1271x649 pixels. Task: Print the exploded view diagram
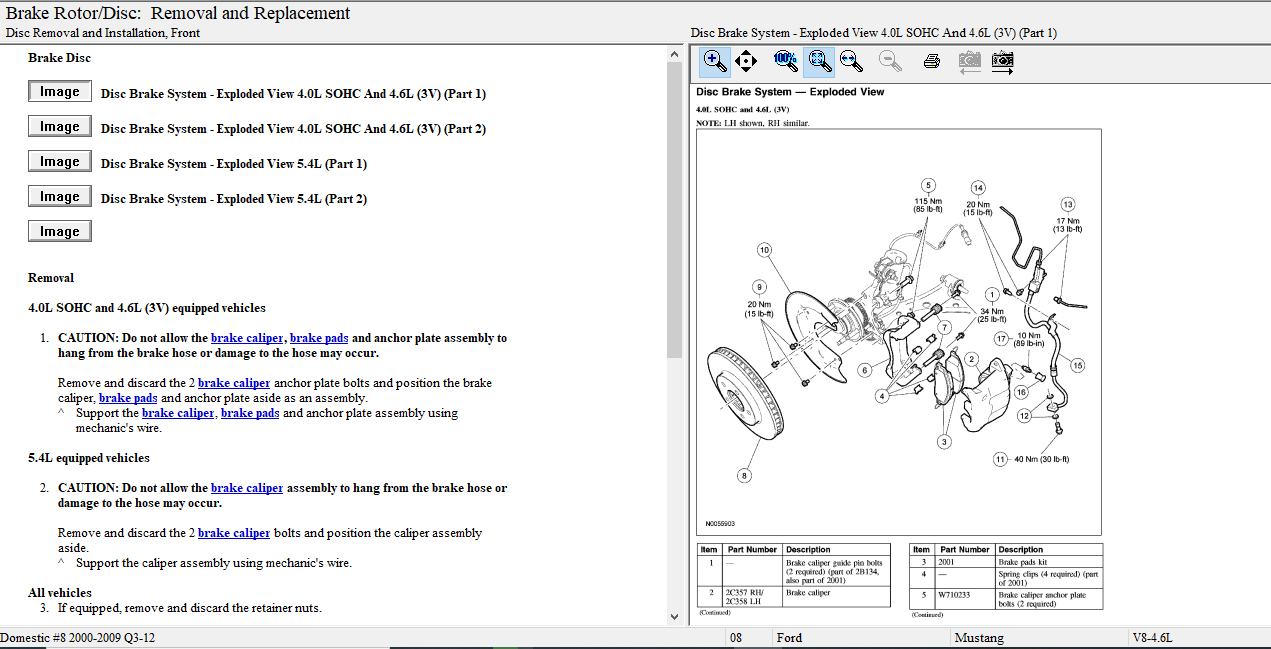coord(931,62)
